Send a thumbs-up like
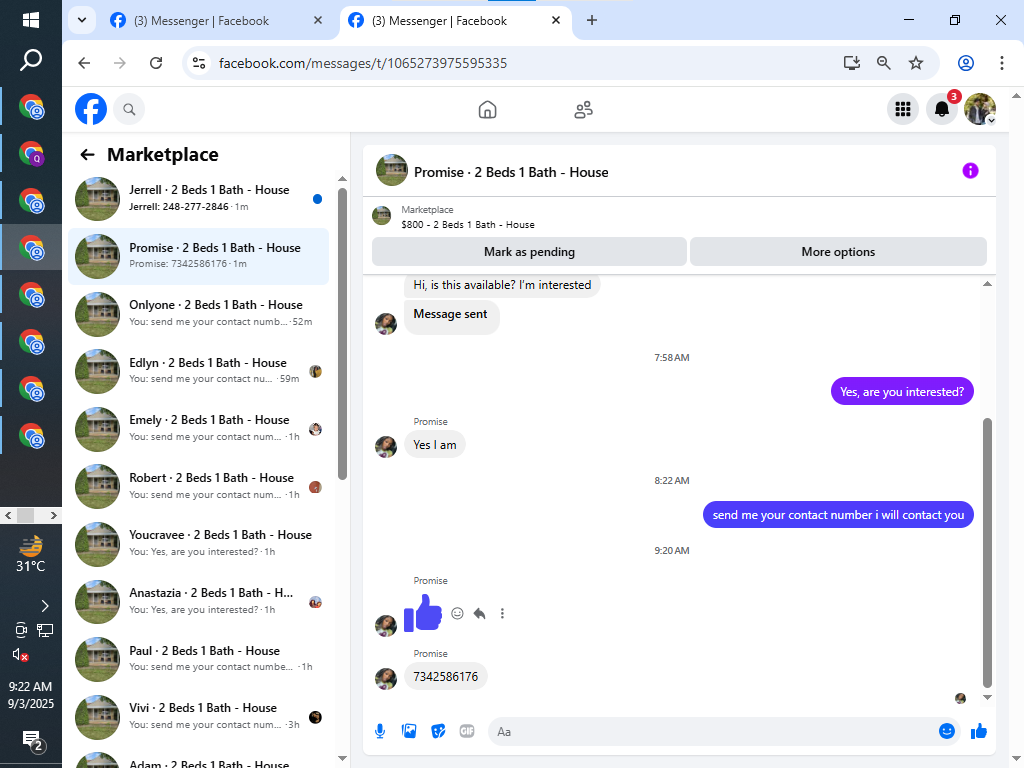Viewport: 1024px width, 768px height. pos(978,731)
